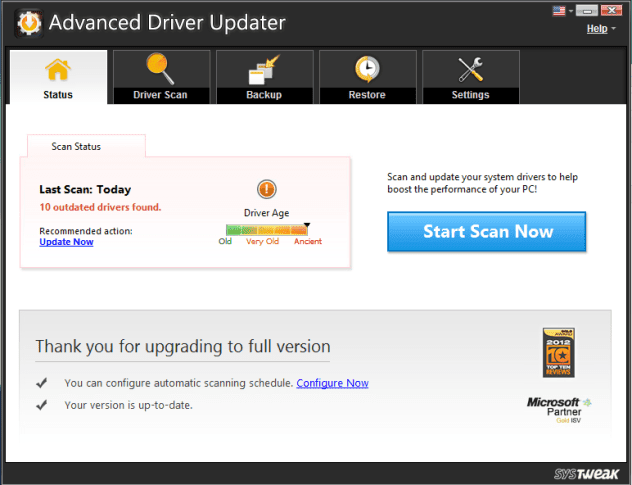Expand the Help dropdown arrow
This screenshot has width=632, height=485.
click(x=613, y=29)
